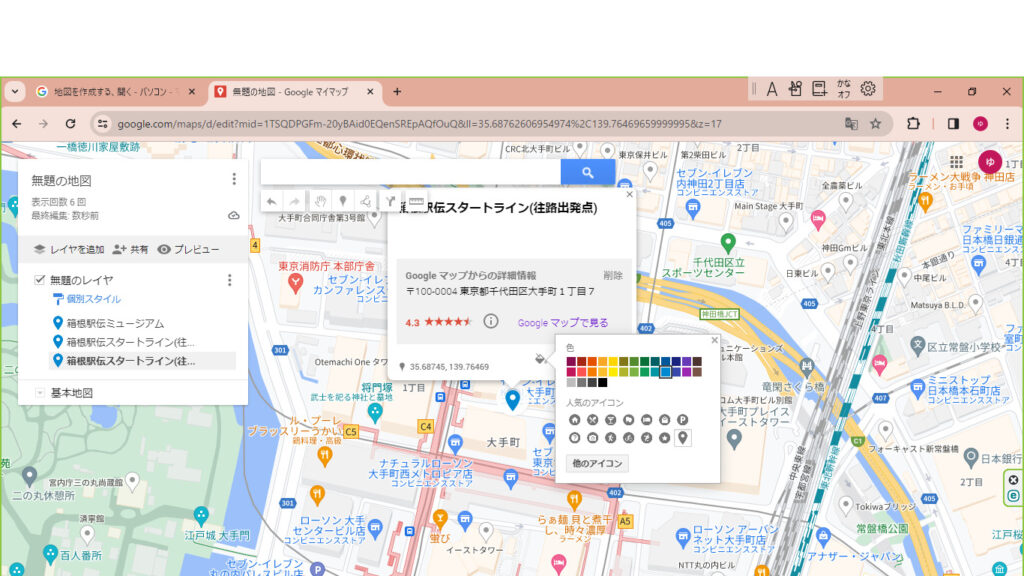Choose the hiking person icon
The width and height of the screenshot is (1024, 576).
coord(611,438)
